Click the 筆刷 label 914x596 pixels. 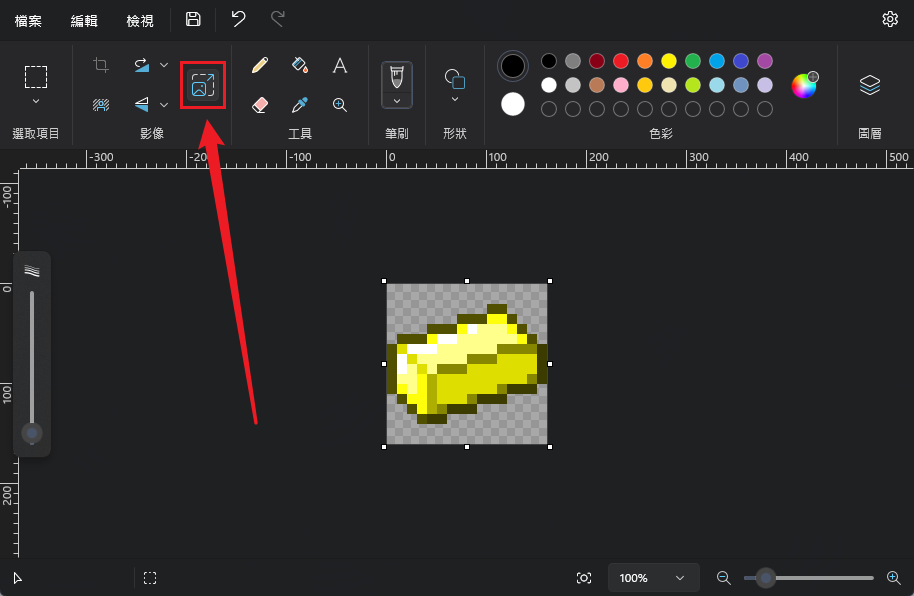coord(397,134)
